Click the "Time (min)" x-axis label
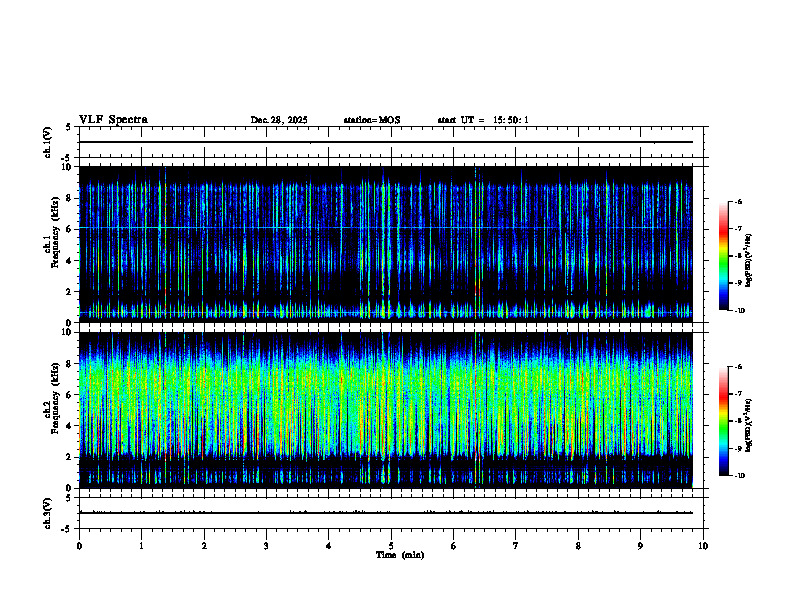Screen dimensions: 792x612 click(400, 555)
